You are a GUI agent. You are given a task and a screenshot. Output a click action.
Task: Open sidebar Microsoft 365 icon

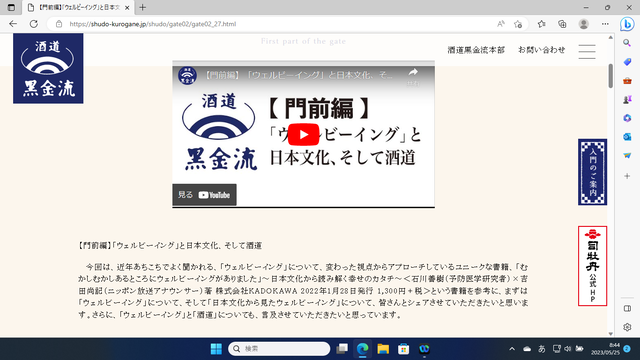click(x=627, y=118)
